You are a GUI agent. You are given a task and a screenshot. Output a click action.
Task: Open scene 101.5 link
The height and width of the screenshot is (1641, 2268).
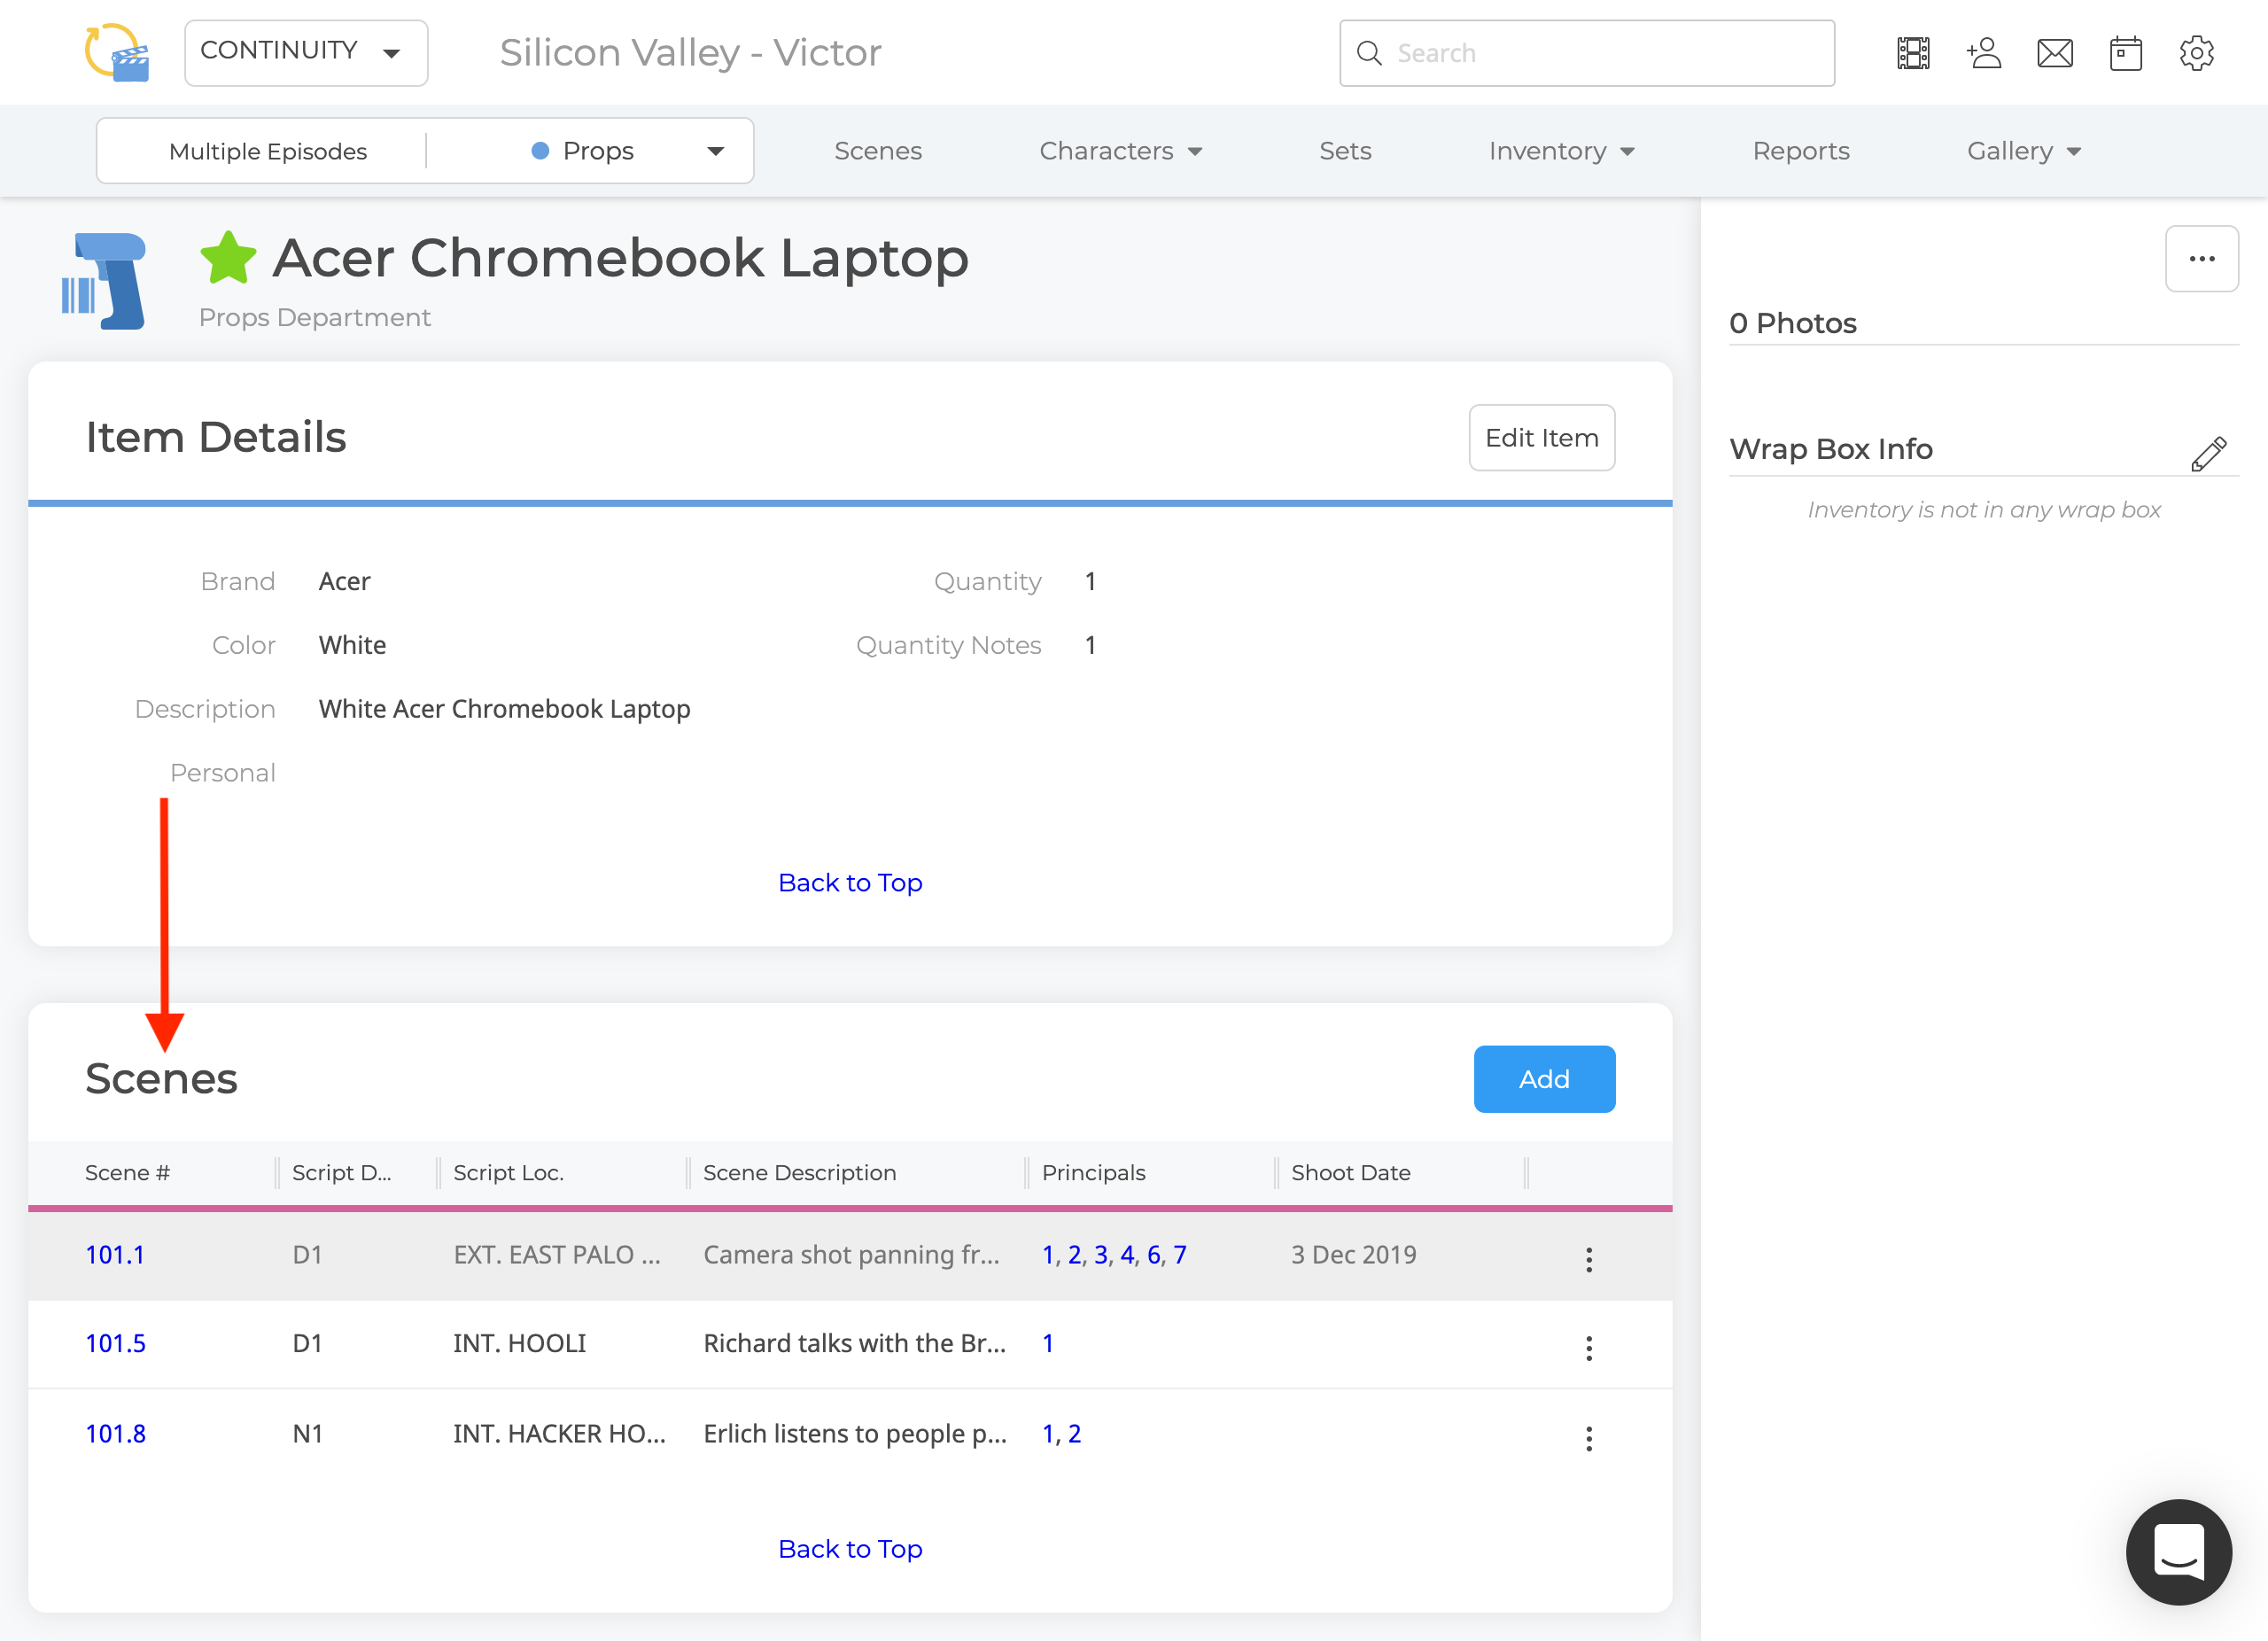[x=115, y=1344]
